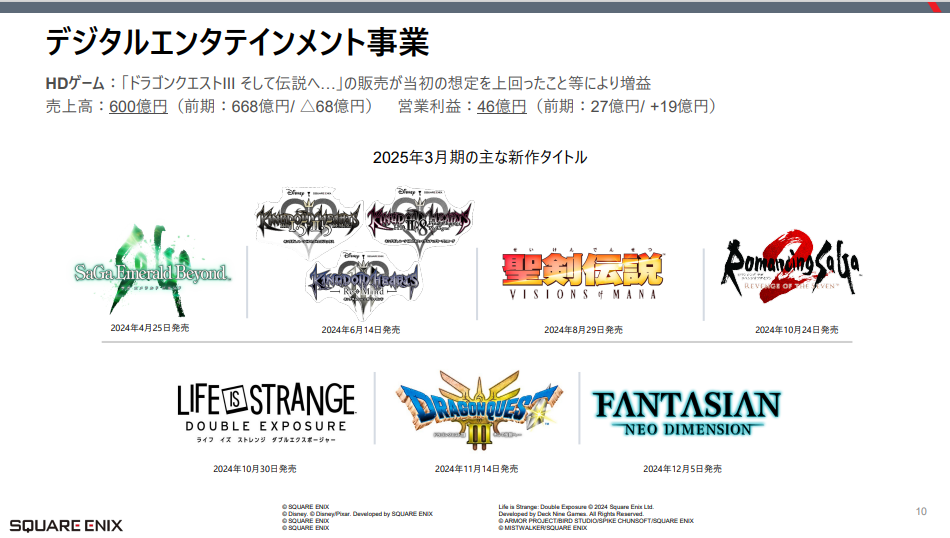Click the heading 2025年3月期の主な新作タイトル
The height and width of the screenshot is (538, 950).
pyautogui.click(x=480, y=158)
